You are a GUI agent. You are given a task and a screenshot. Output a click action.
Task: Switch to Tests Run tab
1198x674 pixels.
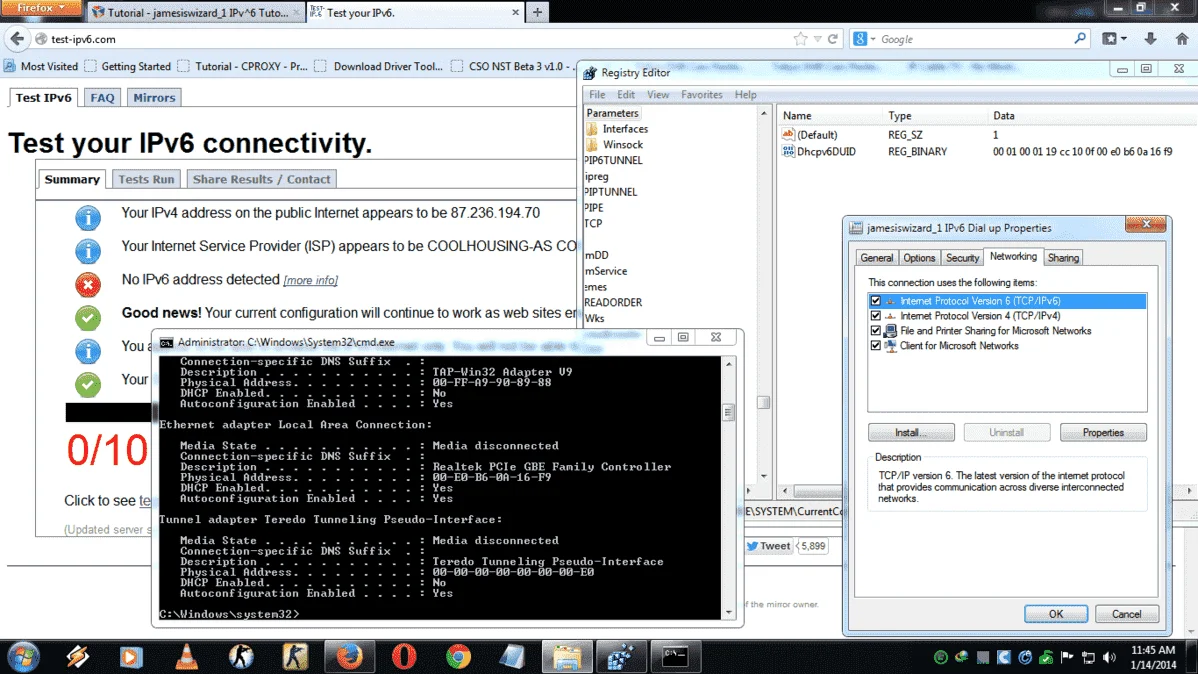pos(146,179)
